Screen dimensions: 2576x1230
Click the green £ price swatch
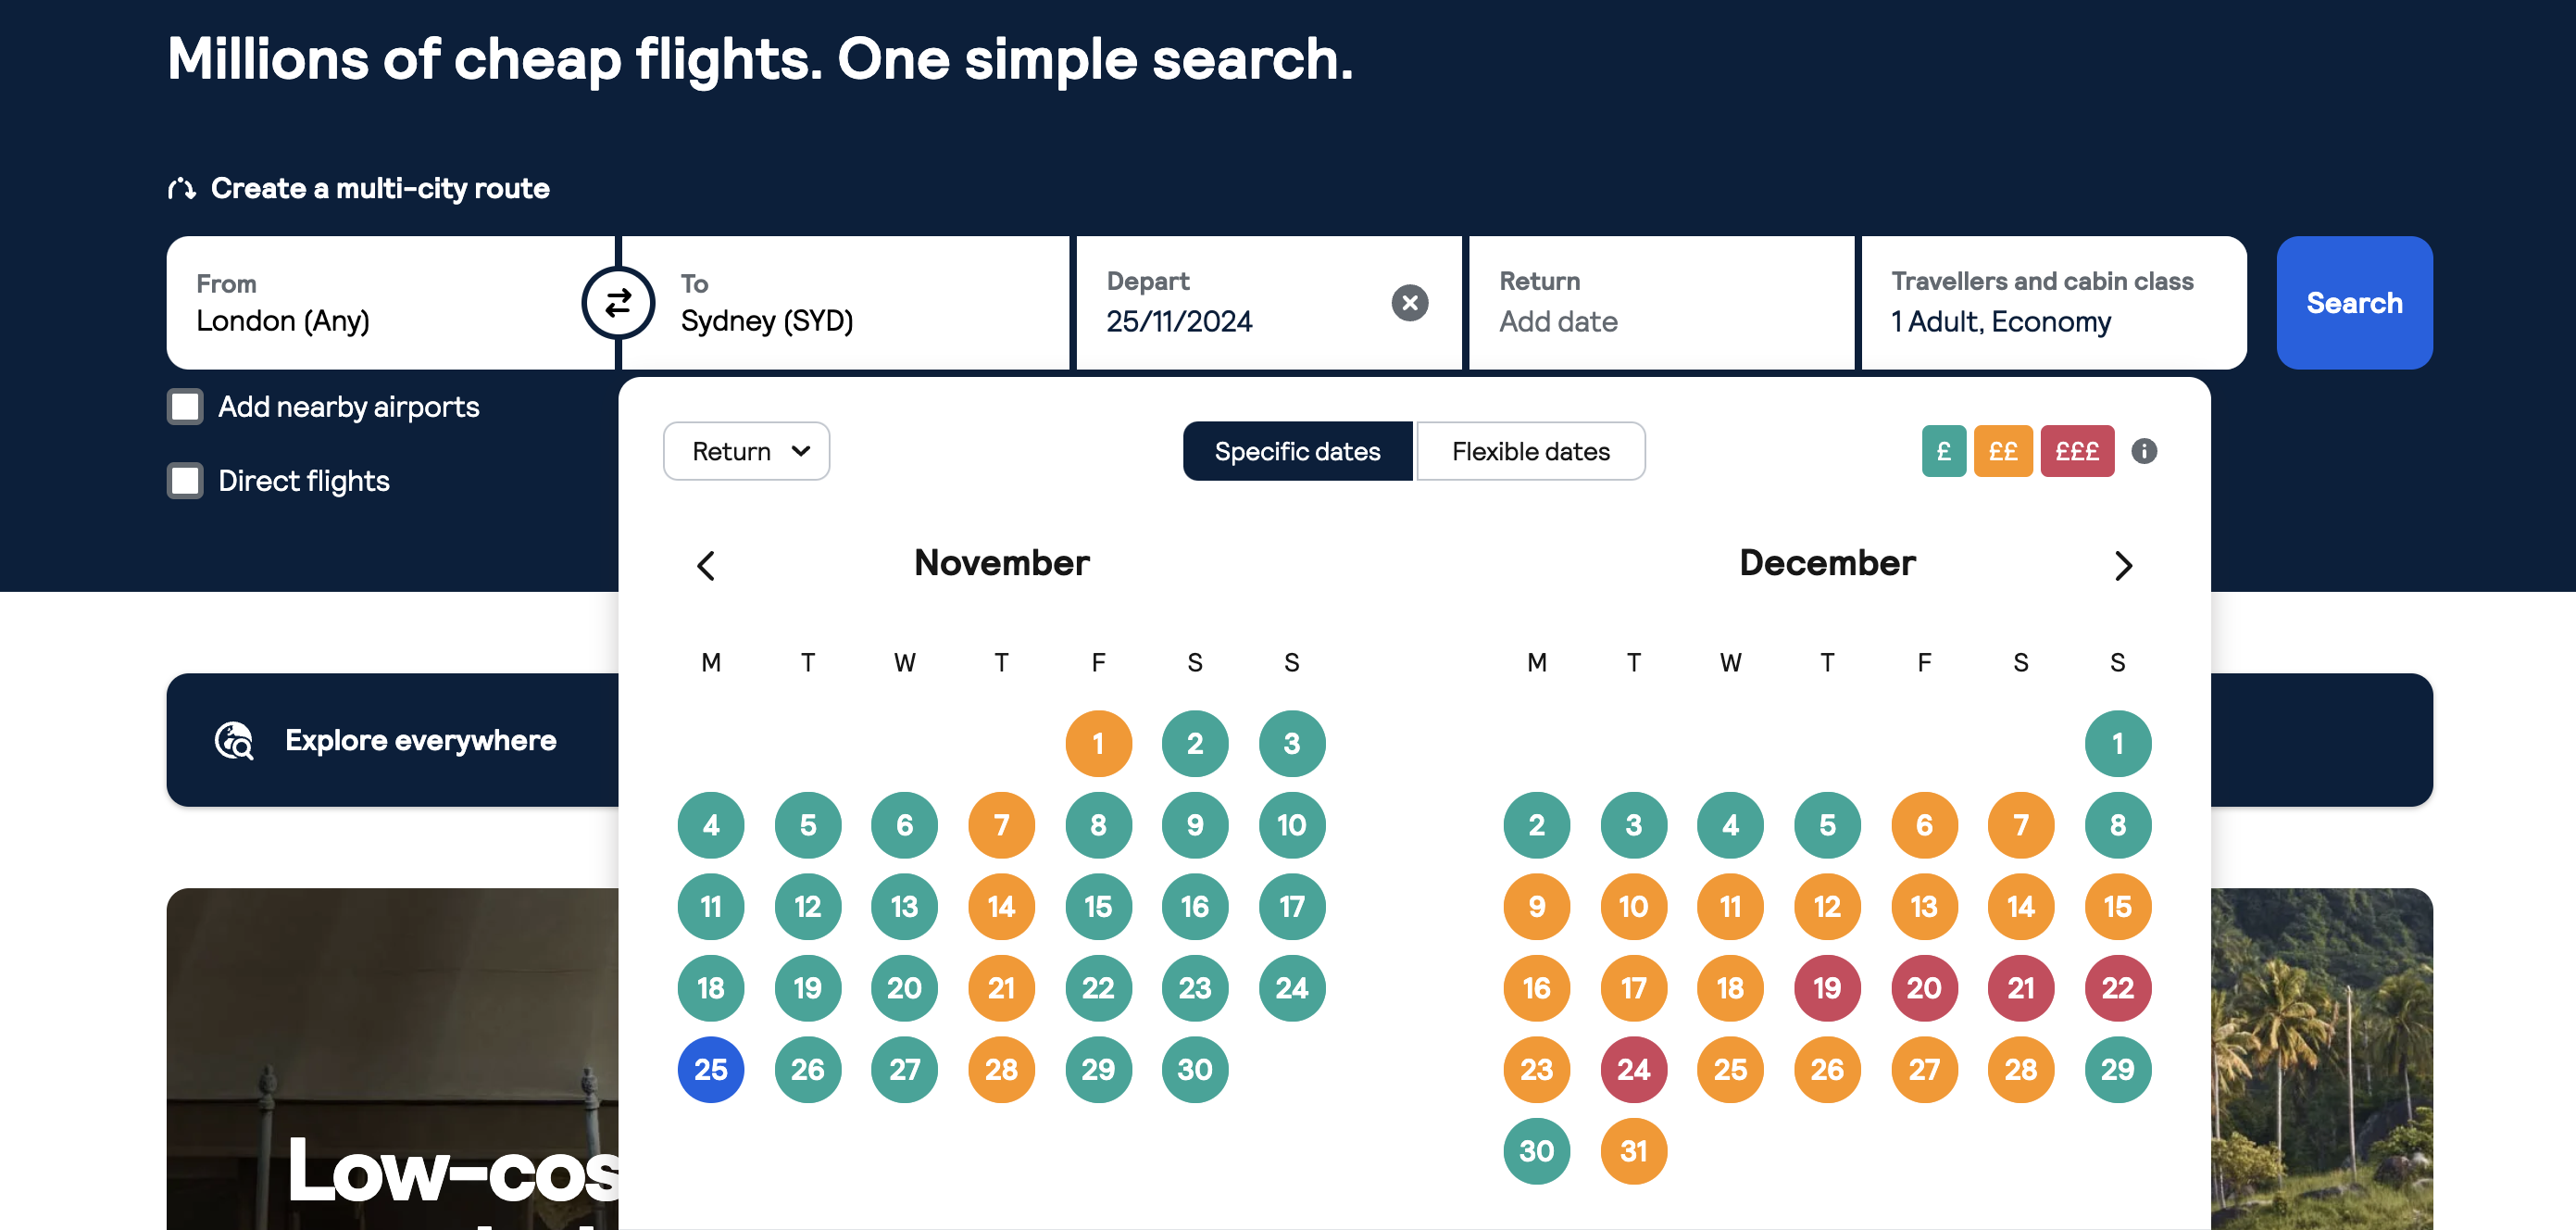pyautogui.click(x=1943, y=451)
